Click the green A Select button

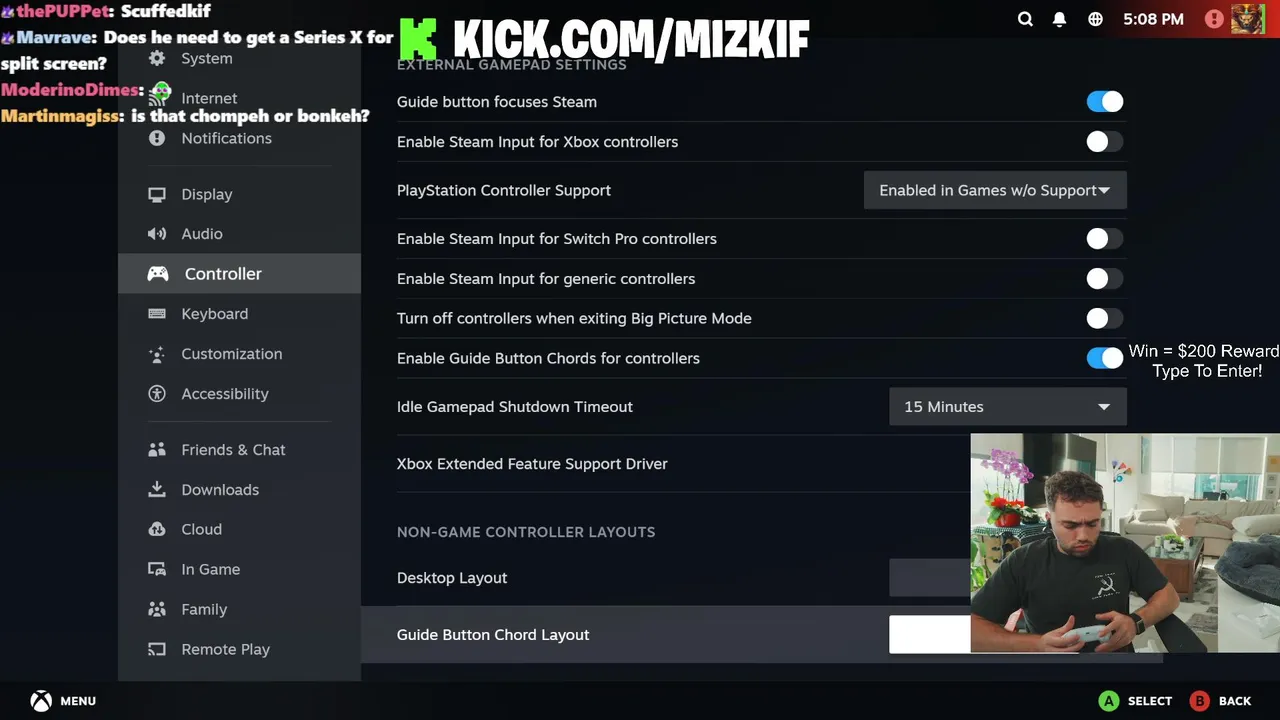pos(1135,701)
